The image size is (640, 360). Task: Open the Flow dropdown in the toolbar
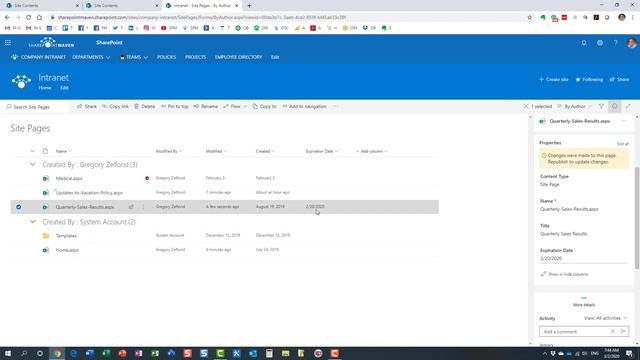tap(235, 107)
